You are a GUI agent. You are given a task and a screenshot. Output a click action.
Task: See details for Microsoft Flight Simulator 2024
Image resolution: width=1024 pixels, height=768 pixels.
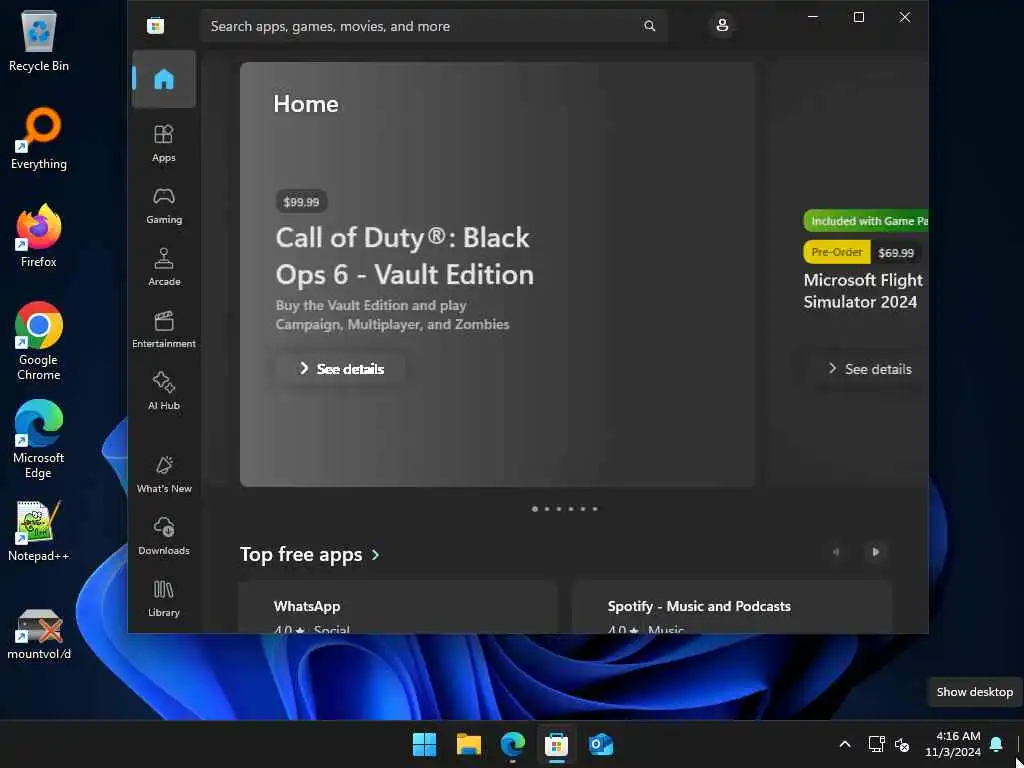tap(870, 369)
